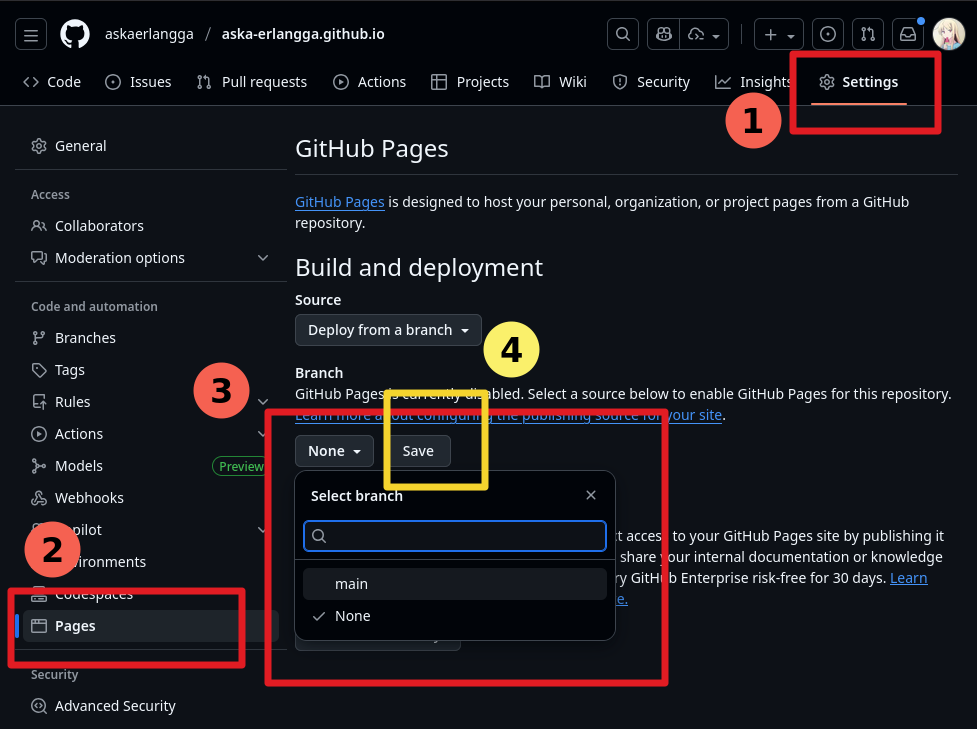
Task: Open the Deploy from a branch dropdown
Action: 388,329
